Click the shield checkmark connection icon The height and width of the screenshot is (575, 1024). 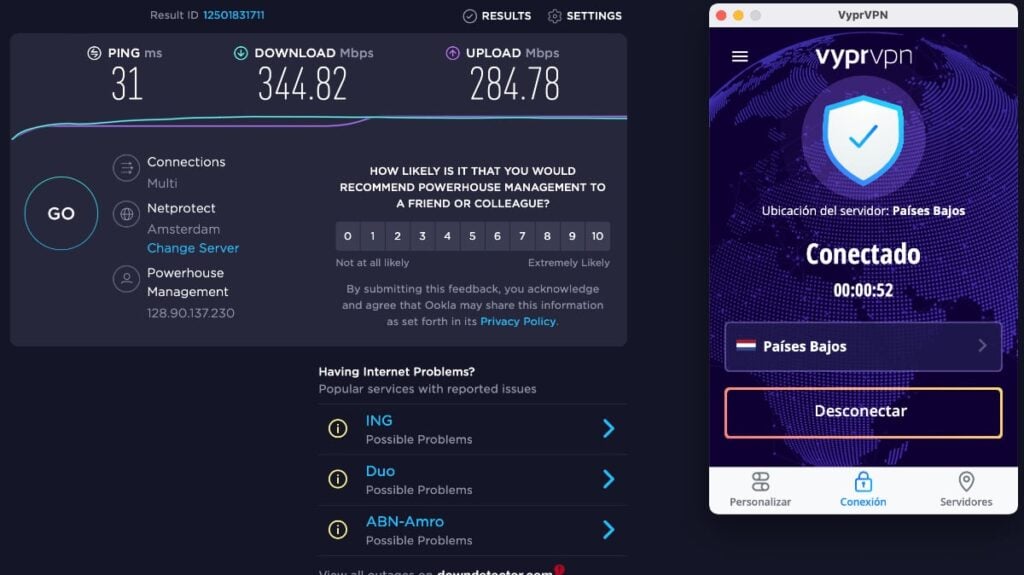(863, 139)
